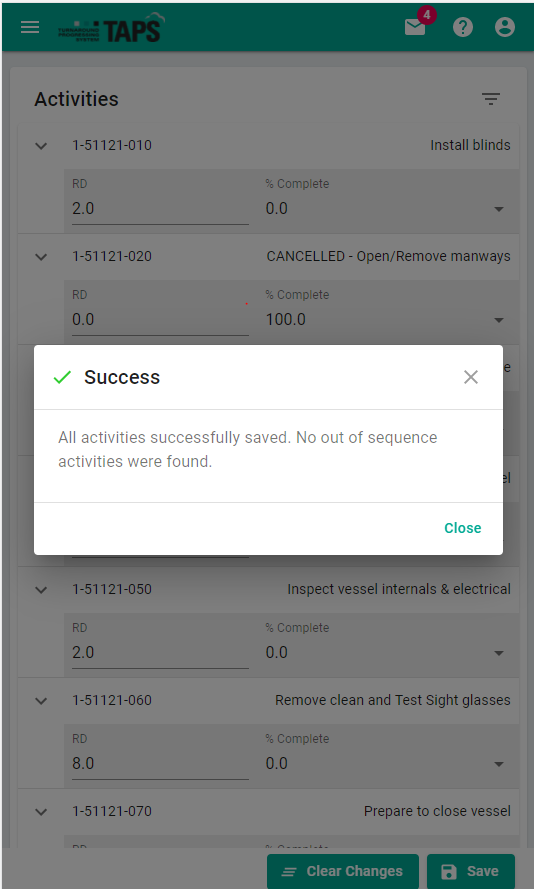
Task: Expand activity 1-51121-050 chevron
Action: 41,590
